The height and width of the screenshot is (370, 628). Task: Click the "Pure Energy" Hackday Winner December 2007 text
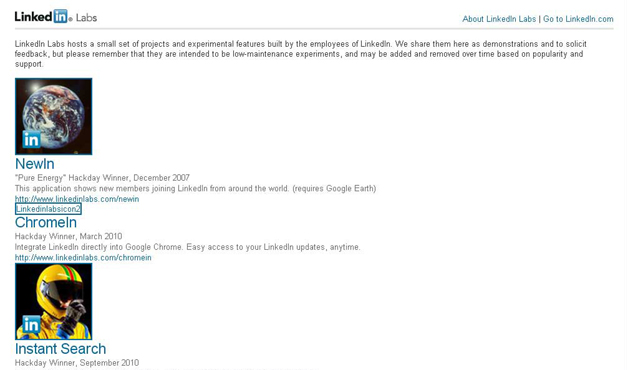[103, 178]
